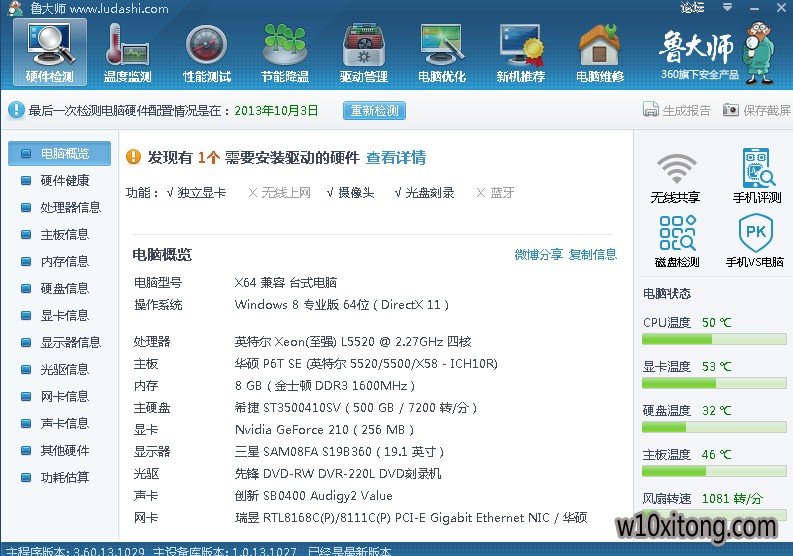Open the title bar dropdown menu arrow

coord(727,7)
